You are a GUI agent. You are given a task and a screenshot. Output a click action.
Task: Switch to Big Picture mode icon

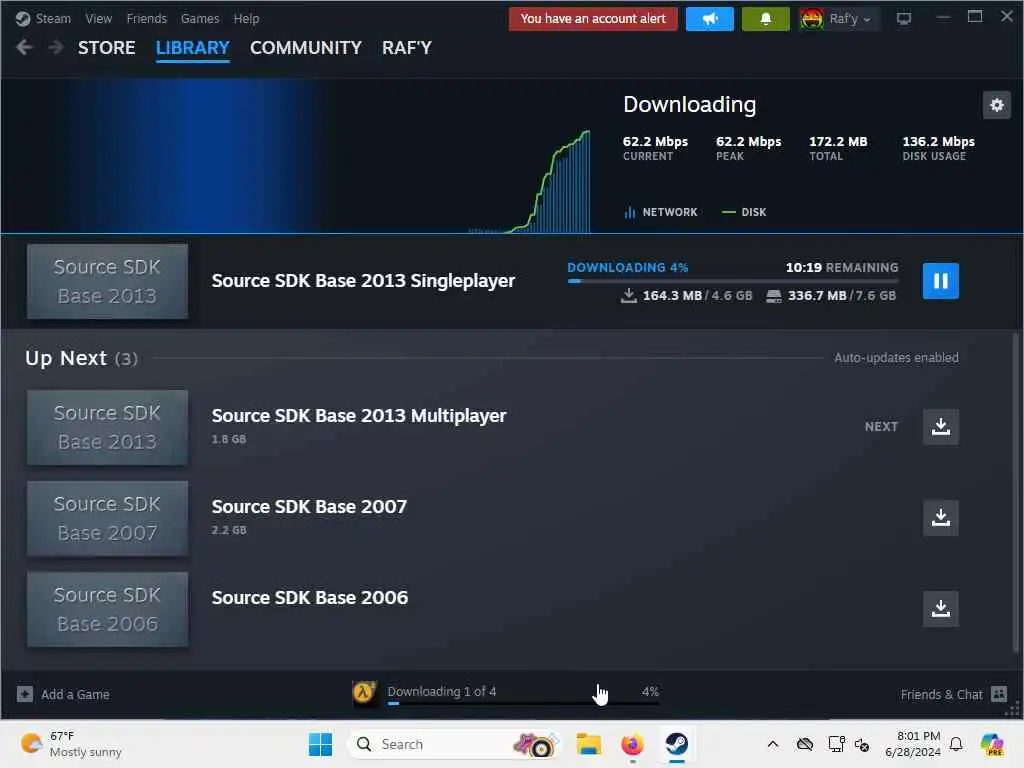coord(904,19)
